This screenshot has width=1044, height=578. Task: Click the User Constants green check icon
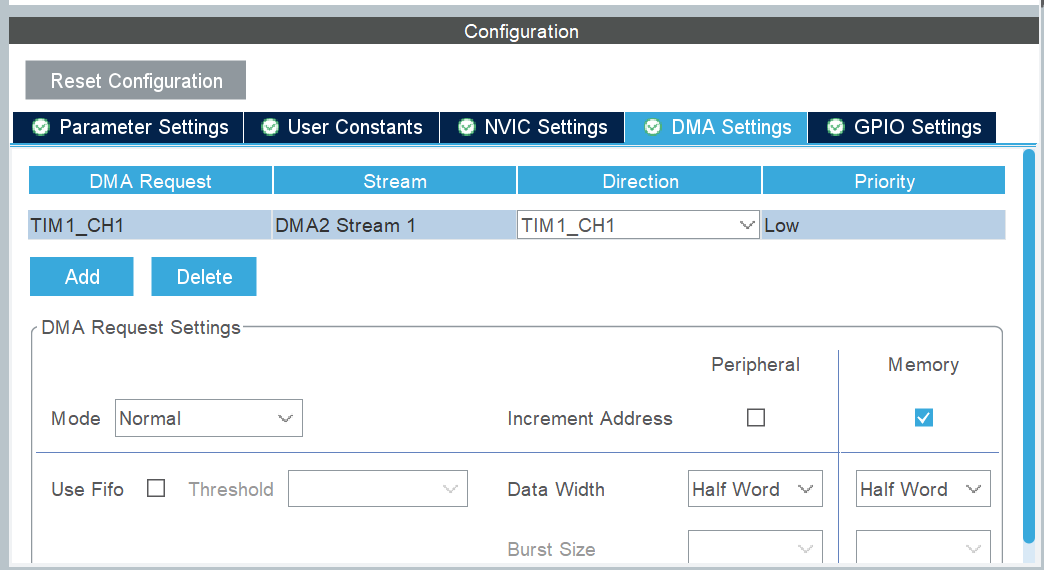coord(269,128)
